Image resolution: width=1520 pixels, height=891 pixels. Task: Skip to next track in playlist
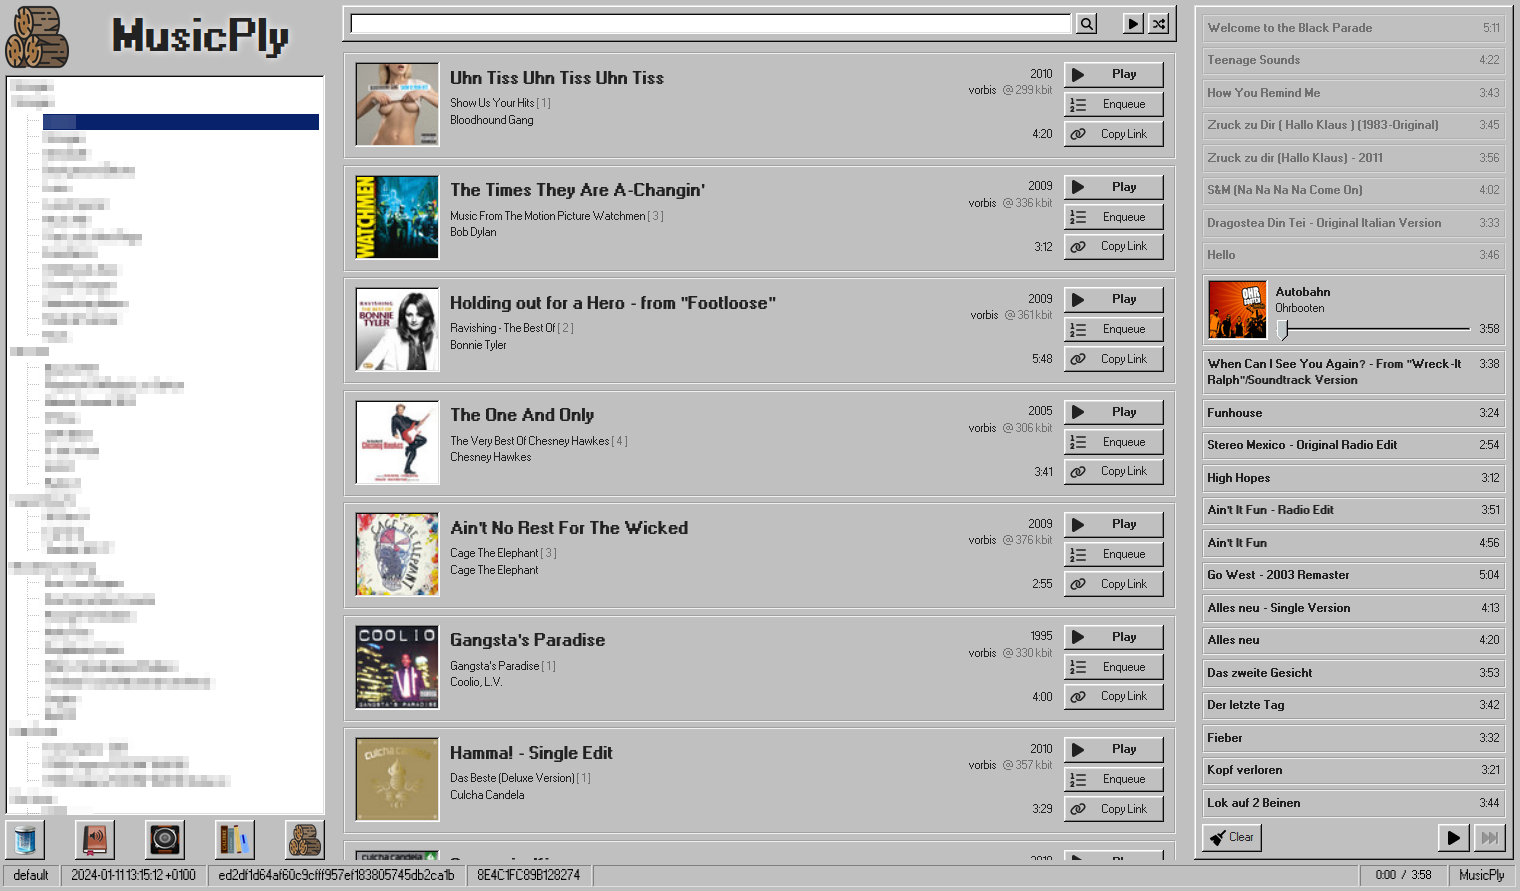tap(1489, 838)
